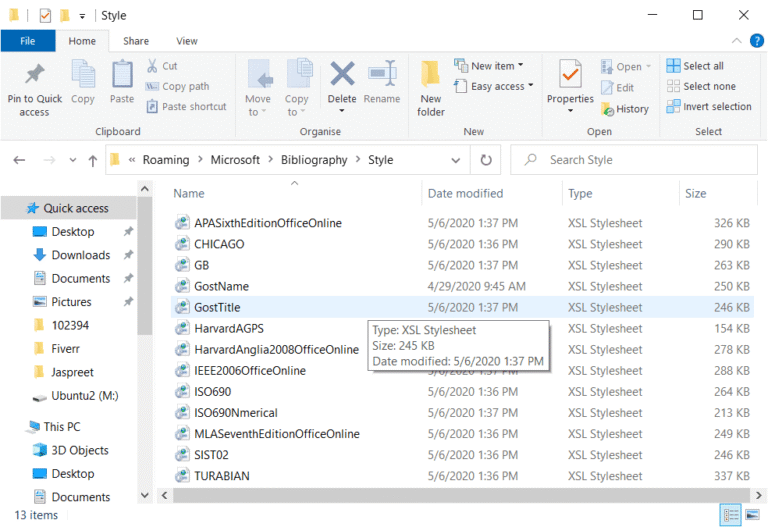Image resolution: width=768 pixels, height=527 pixels.
Task: Click the Search Style box
Action: coord(633,160)
